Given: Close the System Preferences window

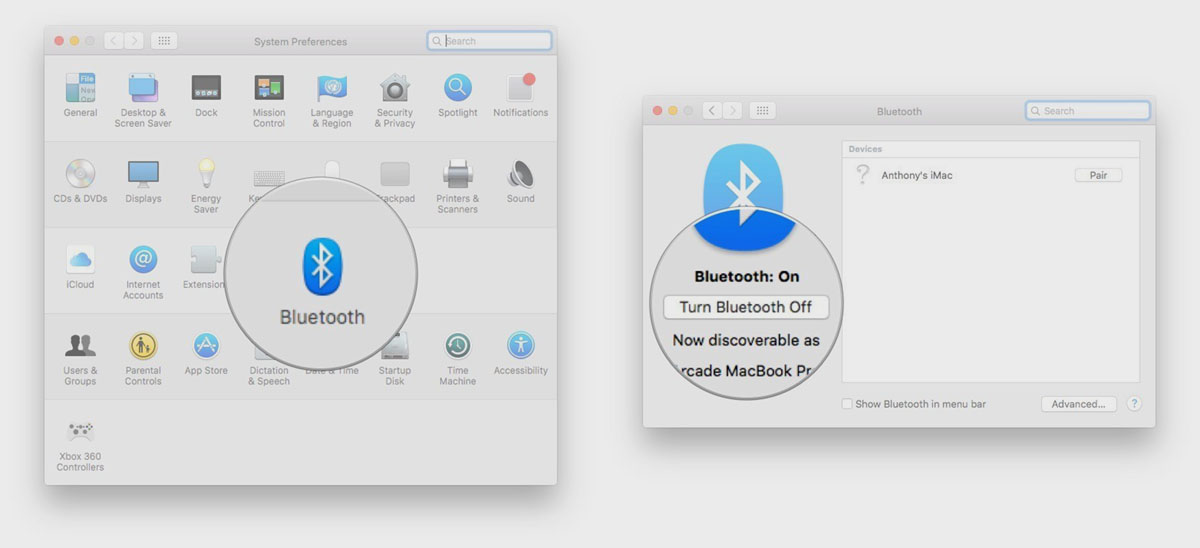Looking at the screenshot, I should pos(59,41).
